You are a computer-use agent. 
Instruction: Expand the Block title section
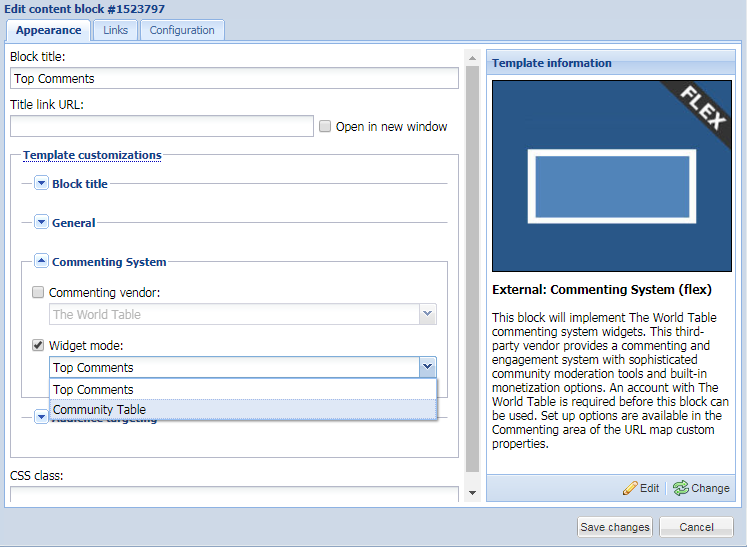pos(41,183)
